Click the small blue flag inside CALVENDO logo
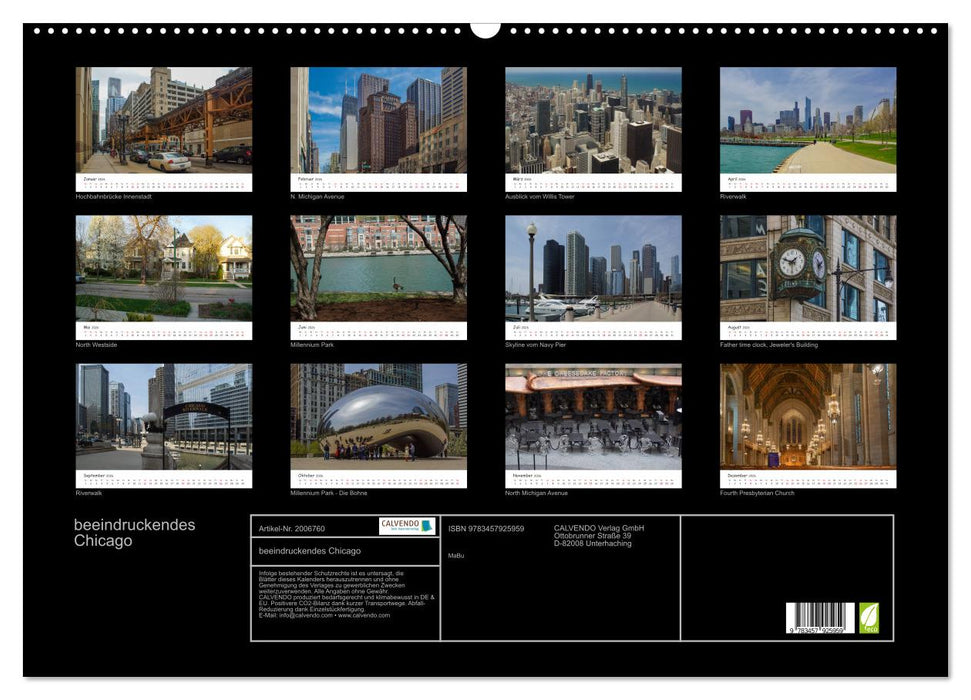This screenshot has height=700, width=971. [x=428, y=526]
